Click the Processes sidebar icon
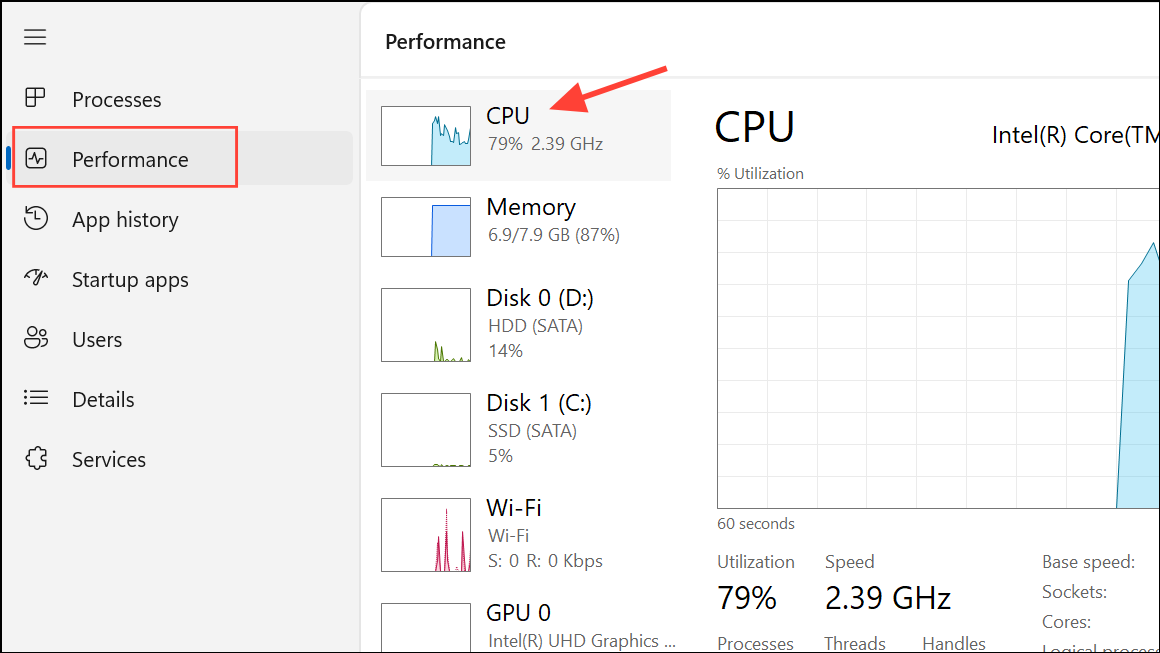This screenshot has width=1160, height=653. [35, 98]
